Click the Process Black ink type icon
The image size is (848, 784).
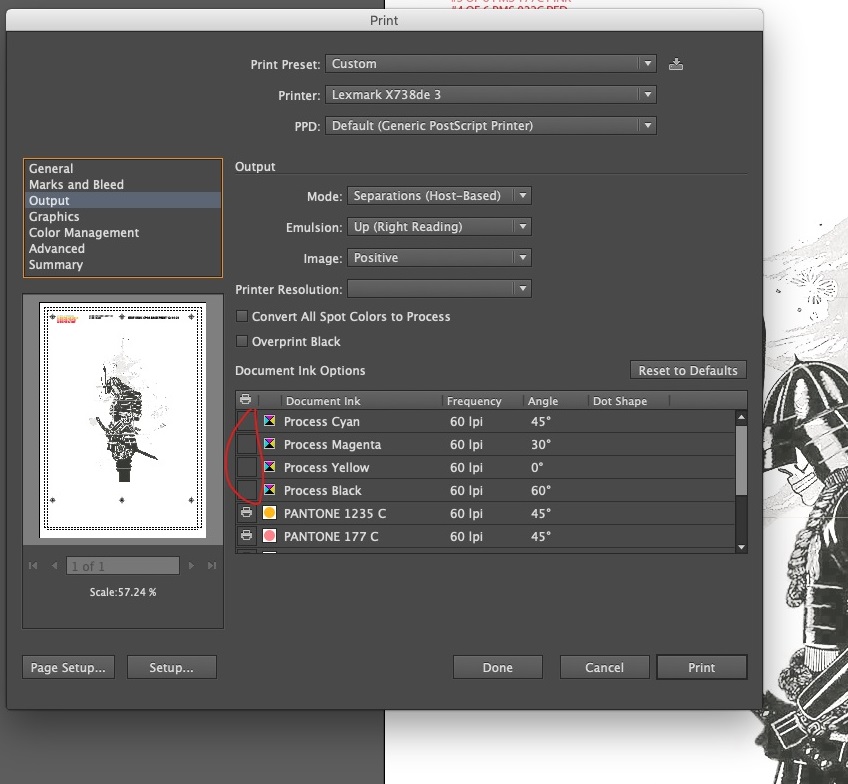coord(270,490)
